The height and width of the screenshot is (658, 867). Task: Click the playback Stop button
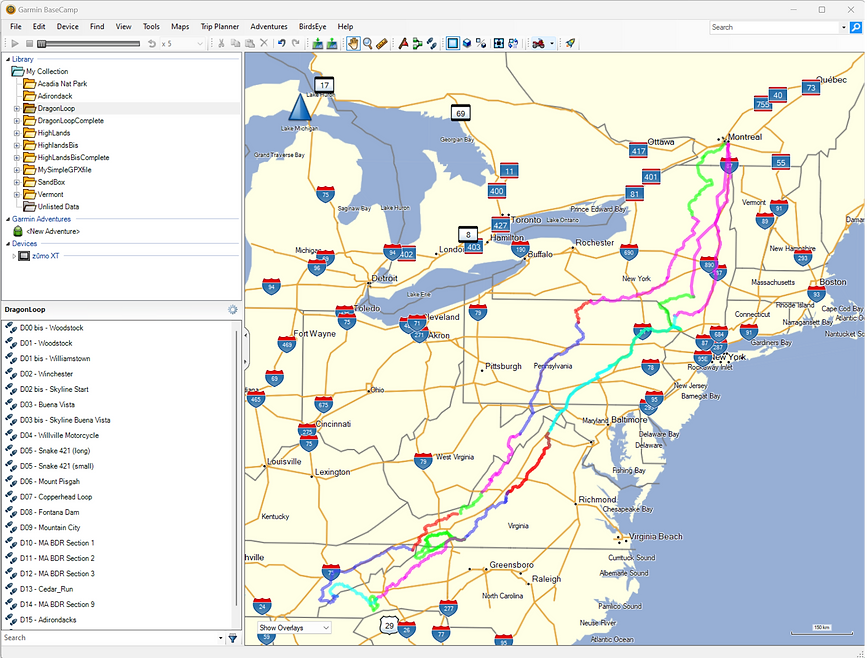29,43
